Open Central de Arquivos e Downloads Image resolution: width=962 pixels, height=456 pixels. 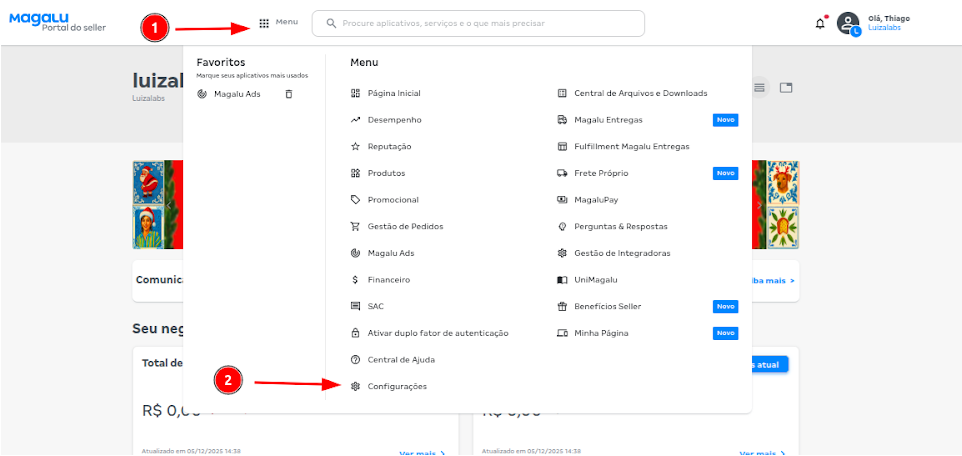point(641,93)
